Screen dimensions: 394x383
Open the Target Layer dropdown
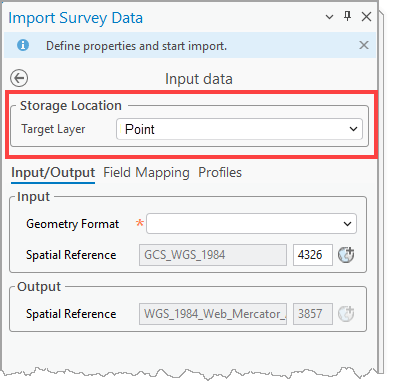point(239,129)
